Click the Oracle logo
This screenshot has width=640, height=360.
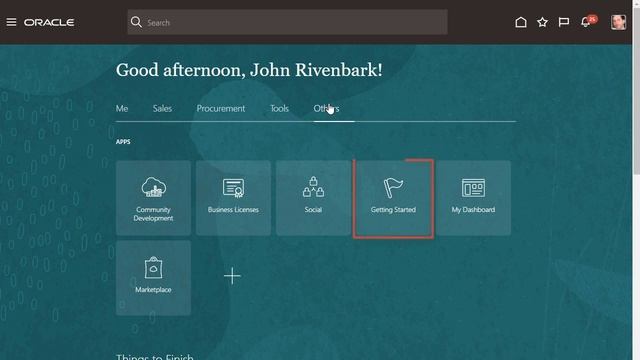click(49, 22)
